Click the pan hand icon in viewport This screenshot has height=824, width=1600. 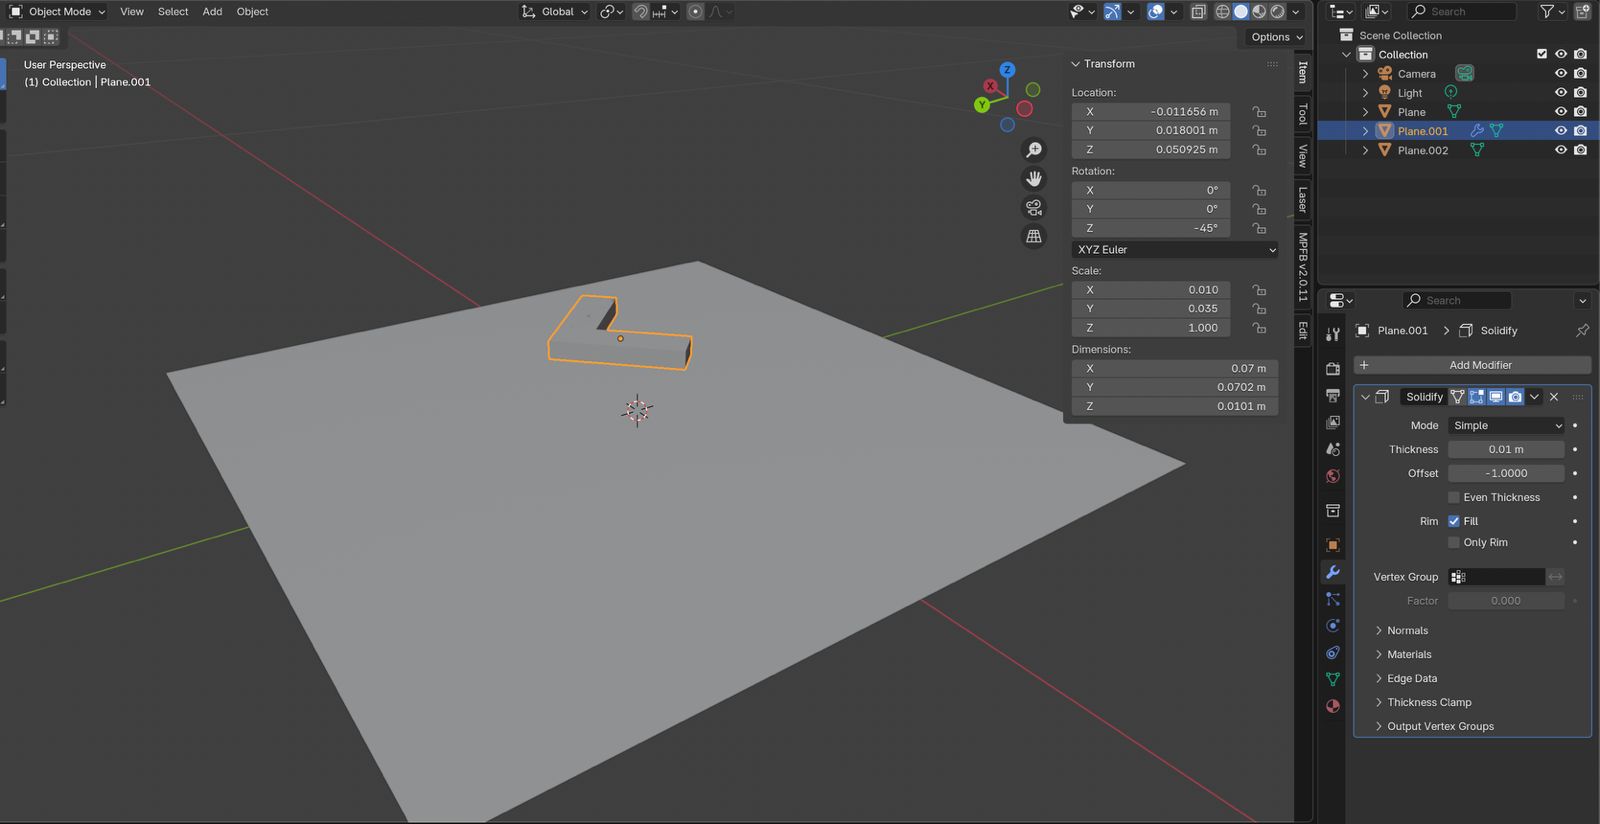[1034, 179]
